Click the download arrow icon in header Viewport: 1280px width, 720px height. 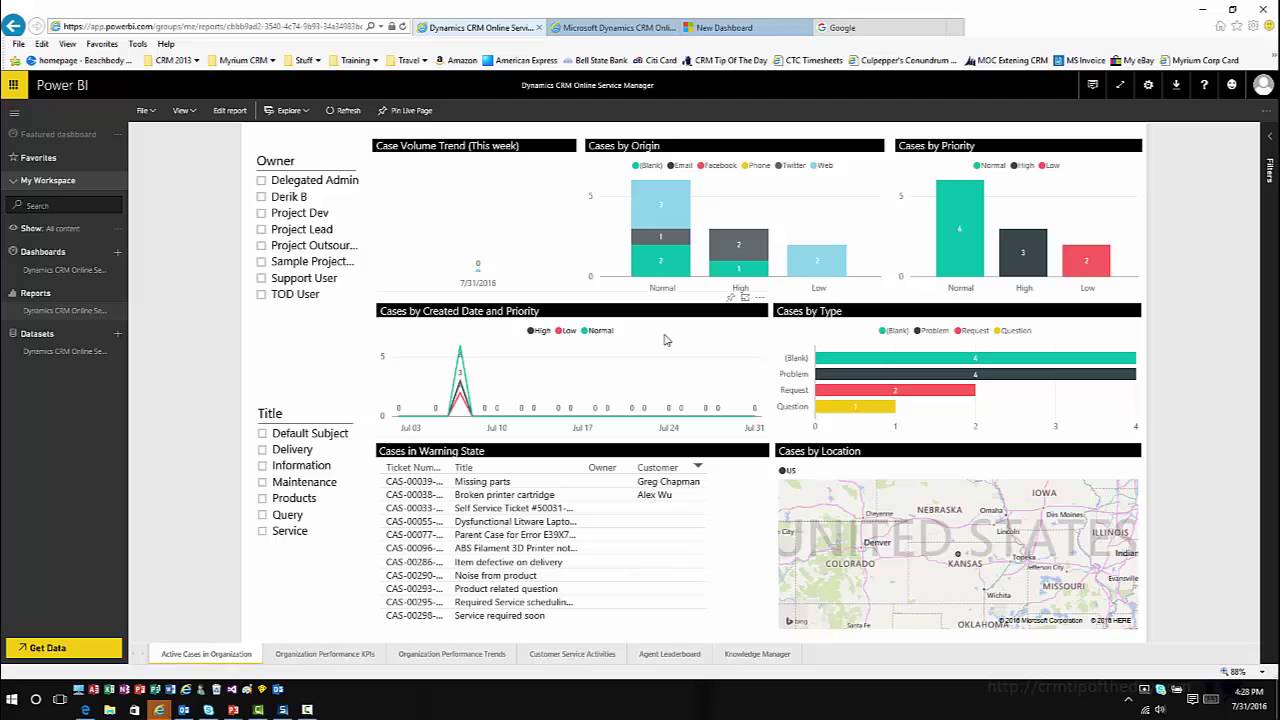click(x=1176, y=85)
